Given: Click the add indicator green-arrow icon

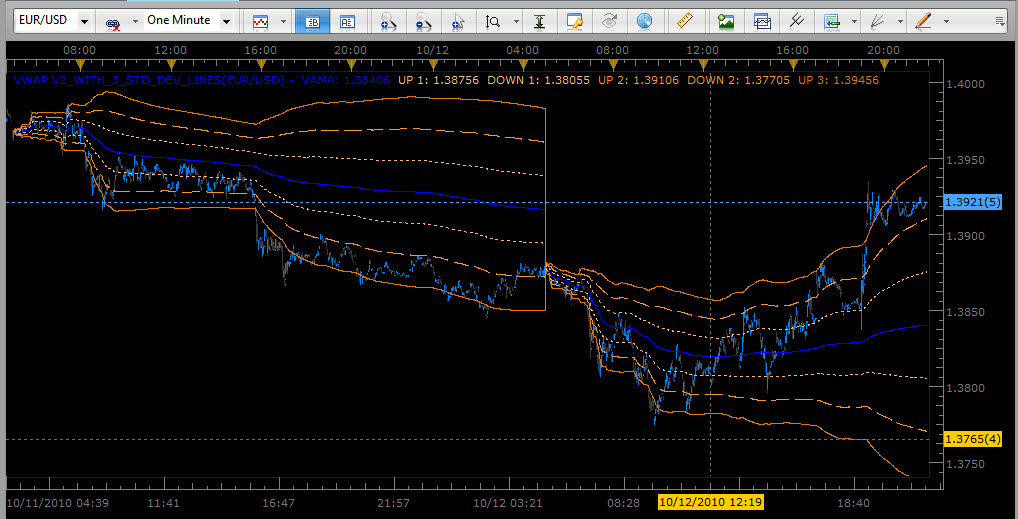Looking at the screenshot, I should [832, 22].
